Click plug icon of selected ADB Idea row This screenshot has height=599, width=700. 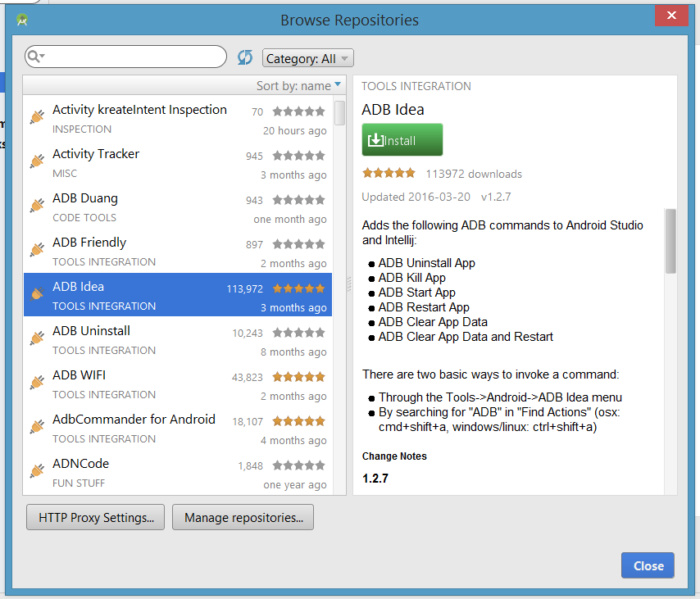(38, 293)
